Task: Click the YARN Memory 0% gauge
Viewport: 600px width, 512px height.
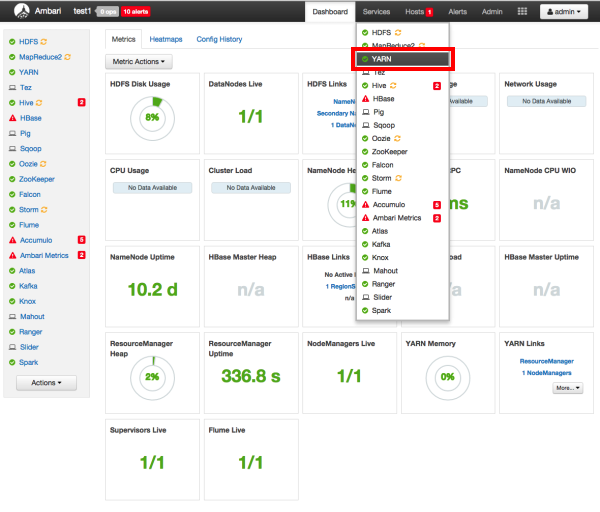Action: 448,378
